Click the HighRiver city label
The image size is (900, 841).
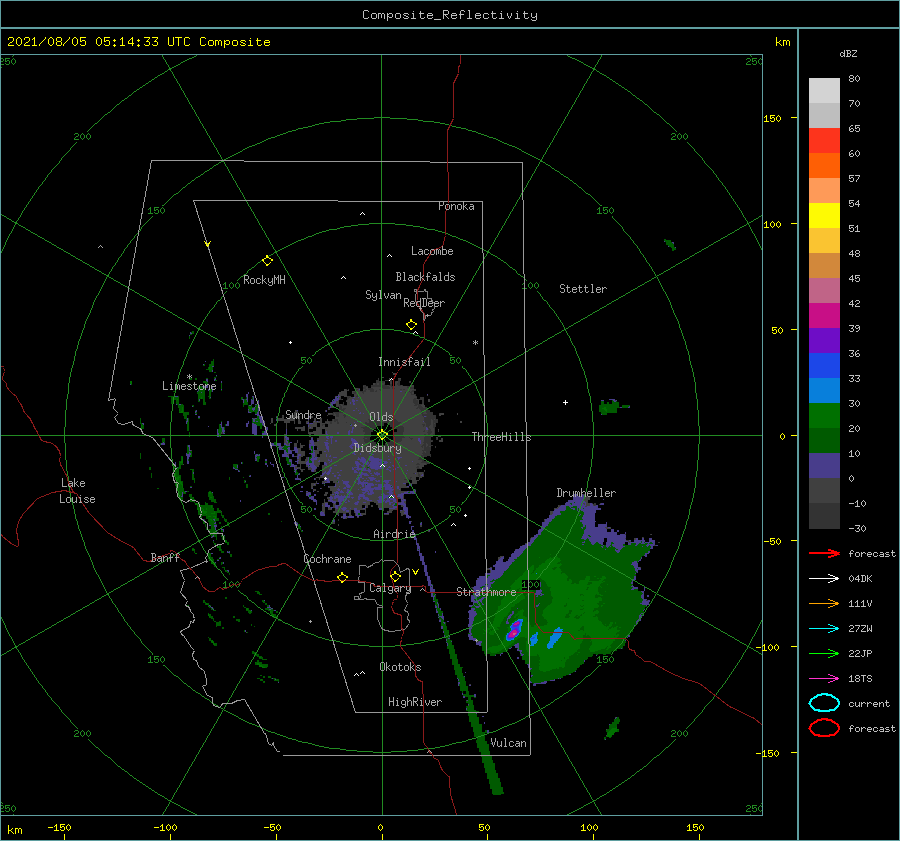(415, 702)
